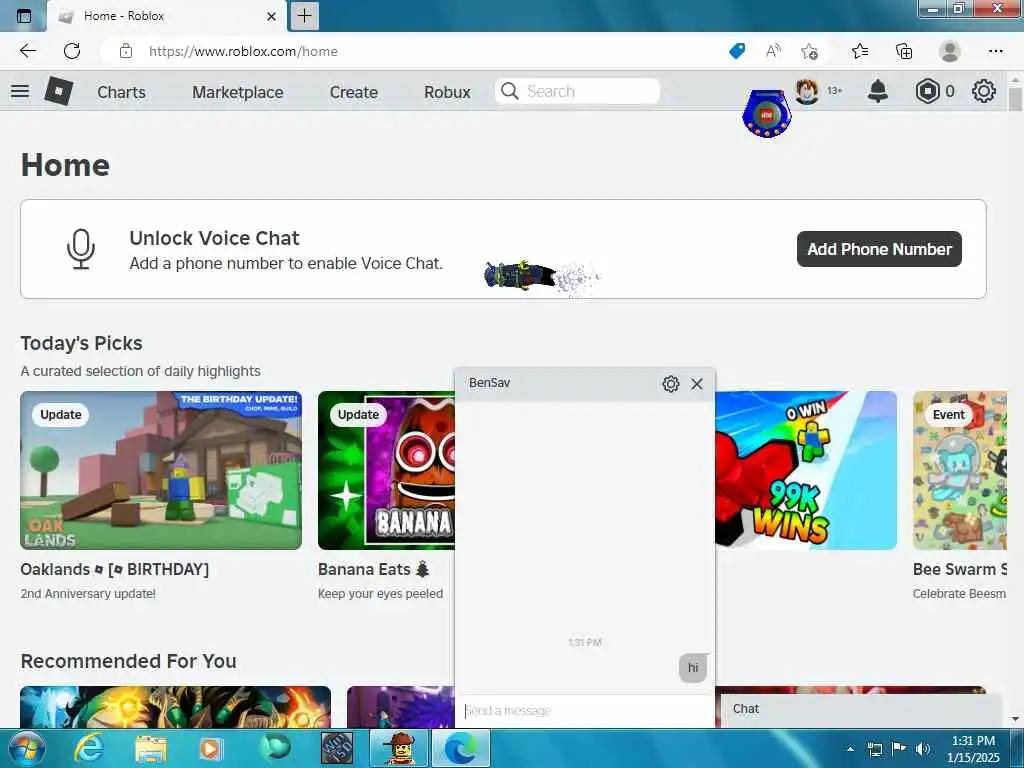Open Windows Media Player in taskbar
Screen dimensions: 1024x768
[x=210, y=748]
